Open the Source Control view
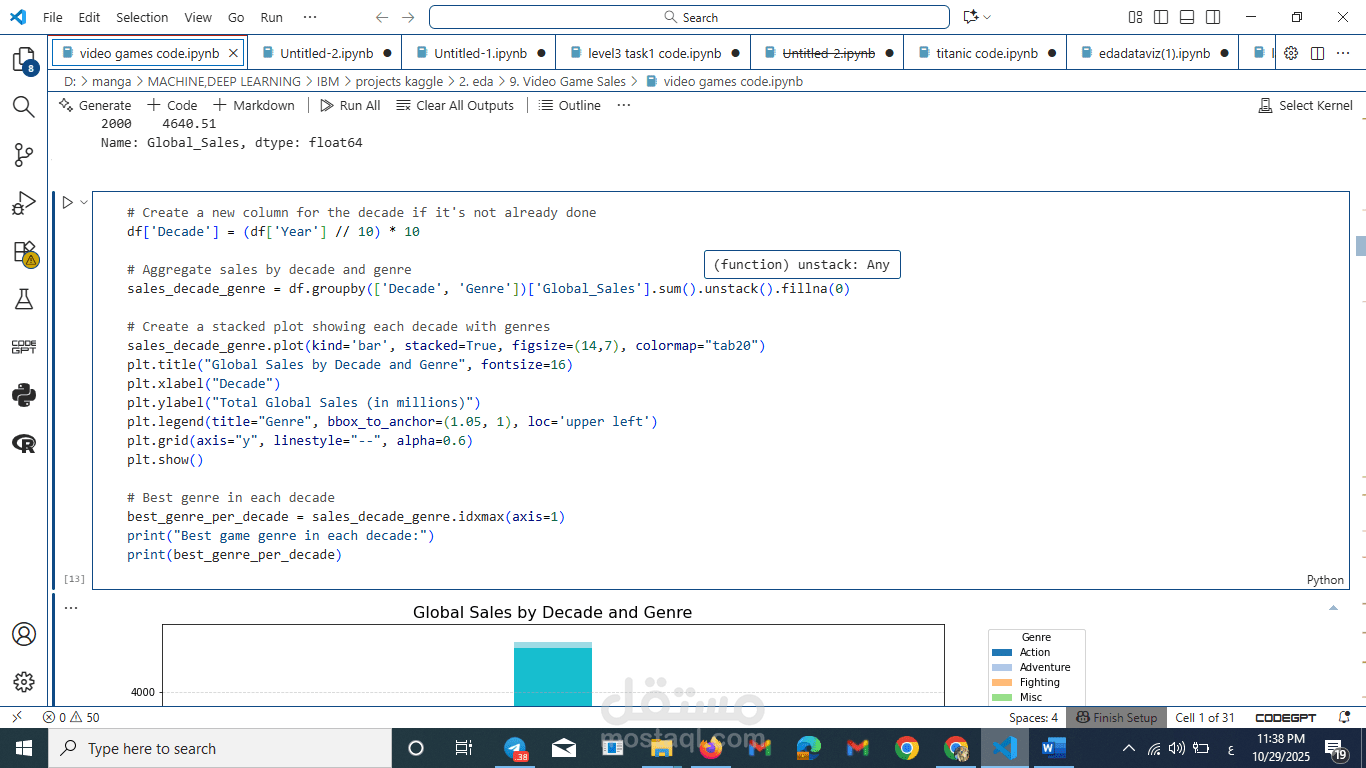The height and width of the screenshot is (768, 1366). click(24, 155)
